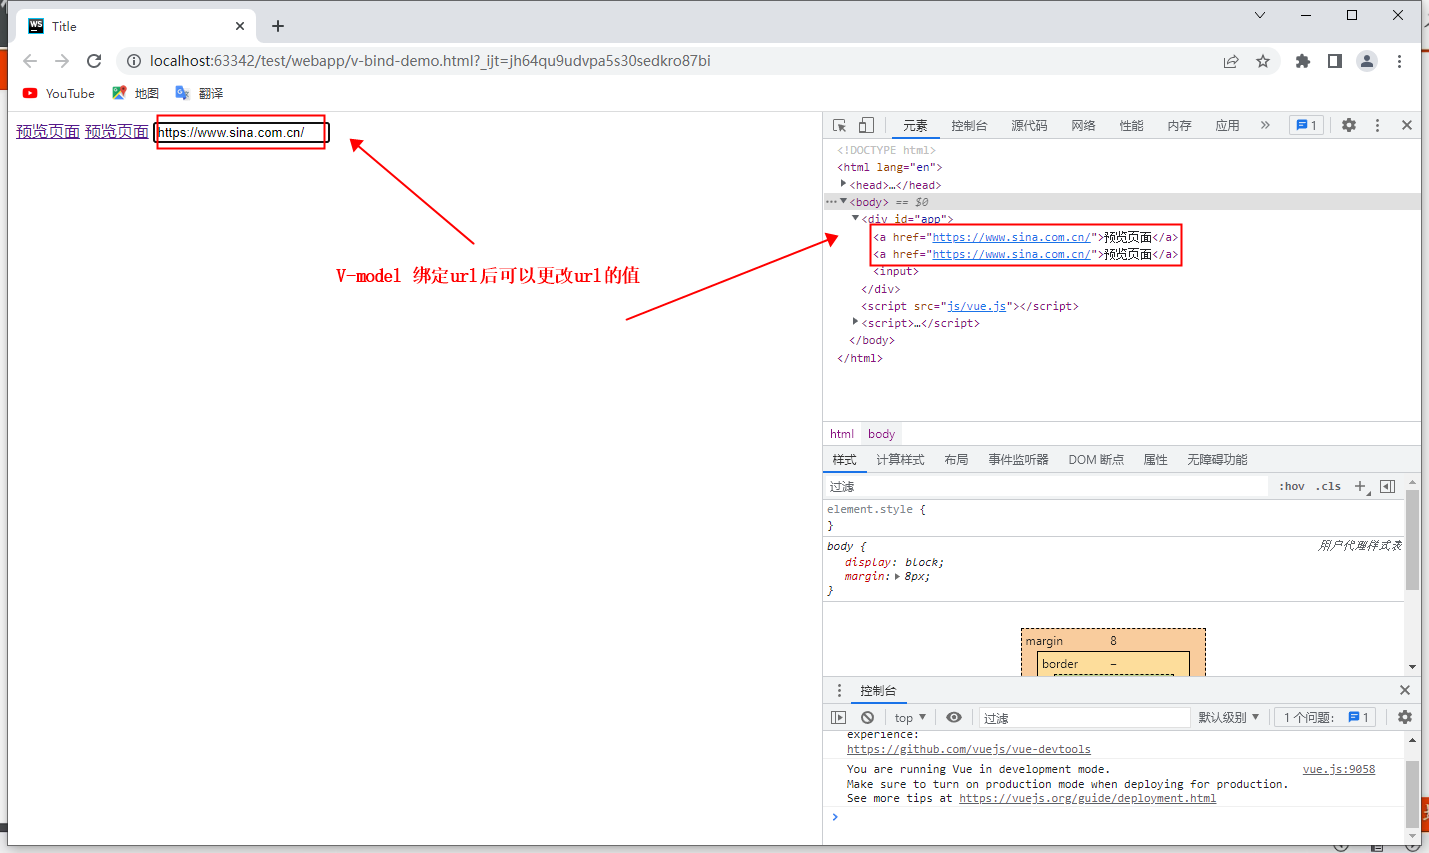
Task: Open the Chrome three-dot menu
Action: (x=1399, y=61)
